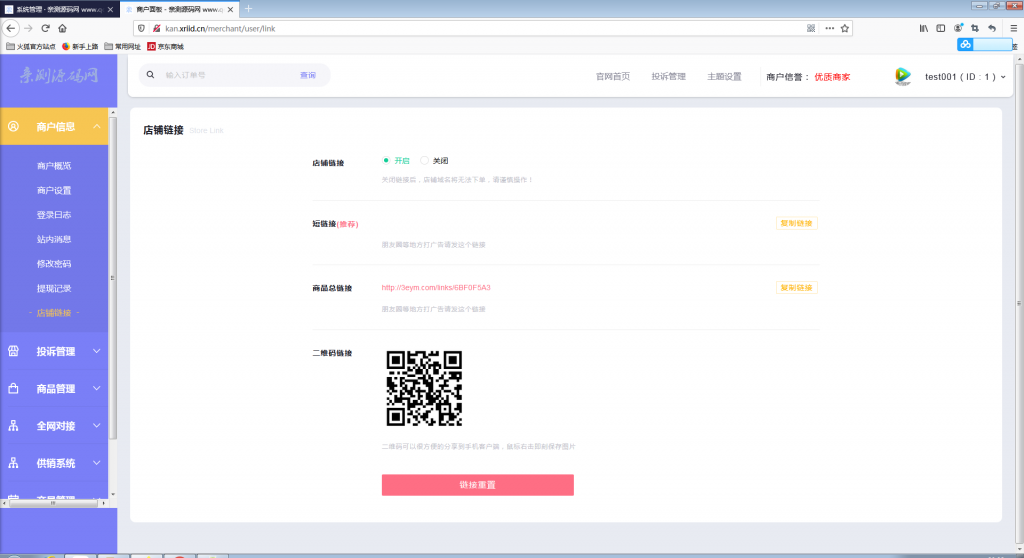Open 主题设置 in the top navigation

coord(724,76)
